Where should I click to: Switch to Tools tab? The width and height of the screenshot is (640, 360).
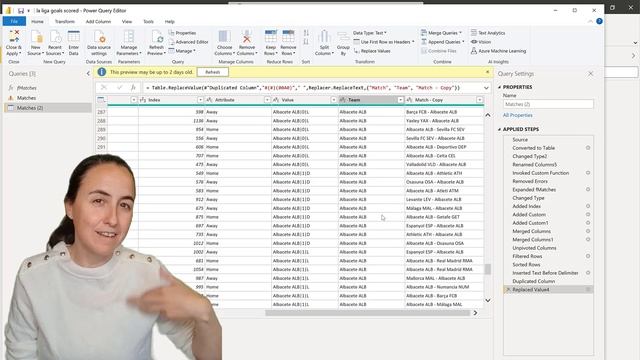click(x=148, y=21)
